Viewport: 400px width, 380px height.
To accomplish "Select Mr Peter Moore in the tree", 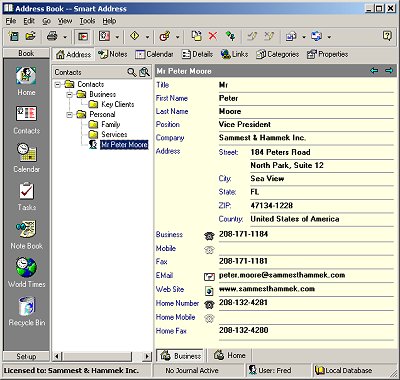I will click(x=124, y=145).
